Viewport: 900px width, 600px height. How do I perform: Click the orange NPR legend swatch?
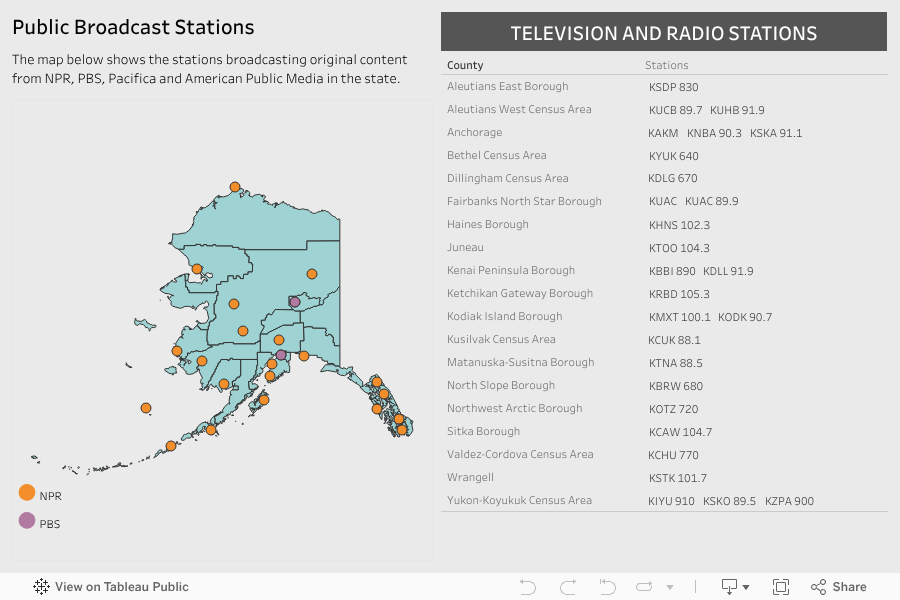point(28,493)
